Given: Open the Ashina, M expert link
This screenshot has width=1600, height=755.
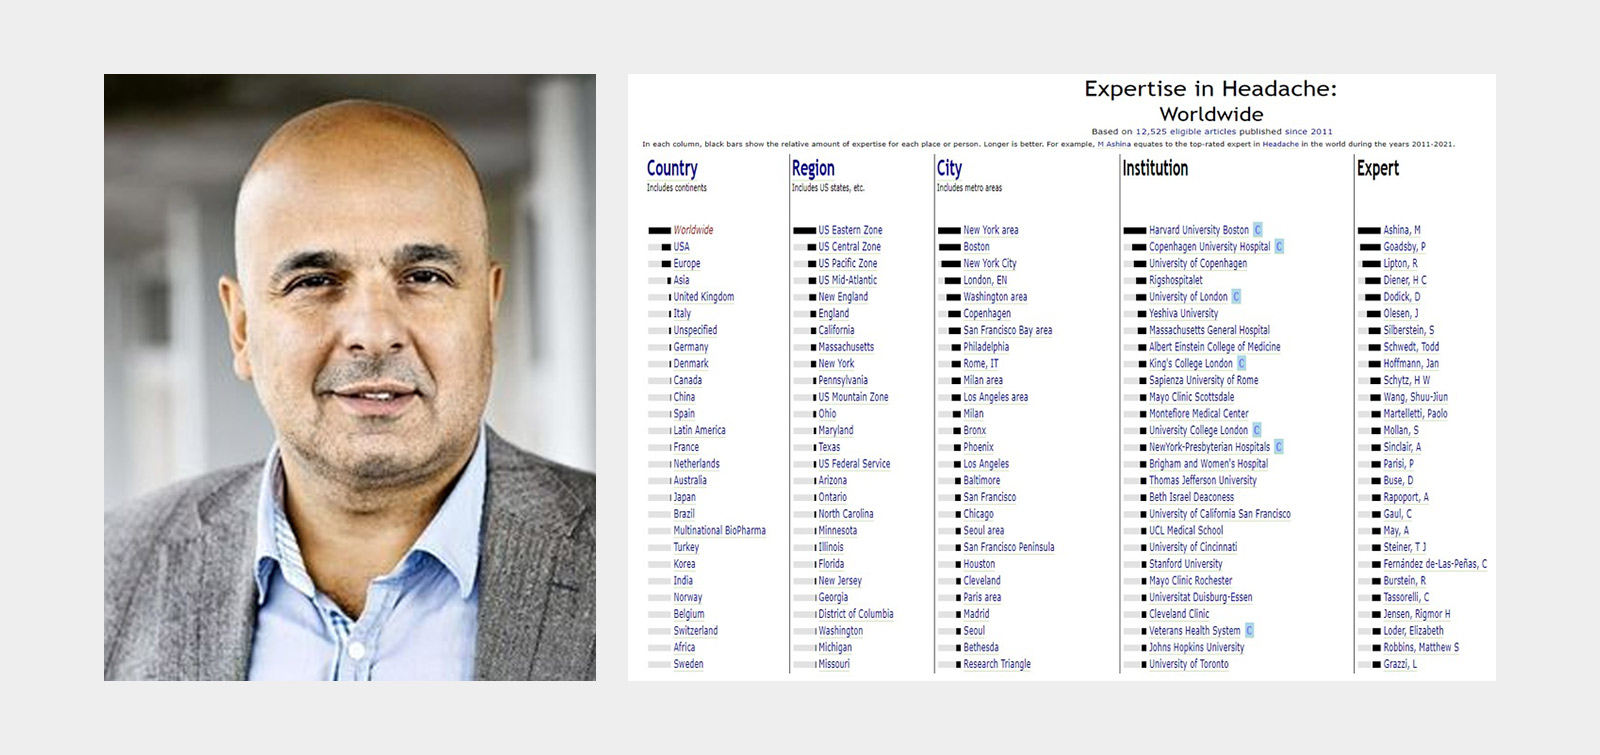Looking at the screenshot, I should tap(1402, 230).
